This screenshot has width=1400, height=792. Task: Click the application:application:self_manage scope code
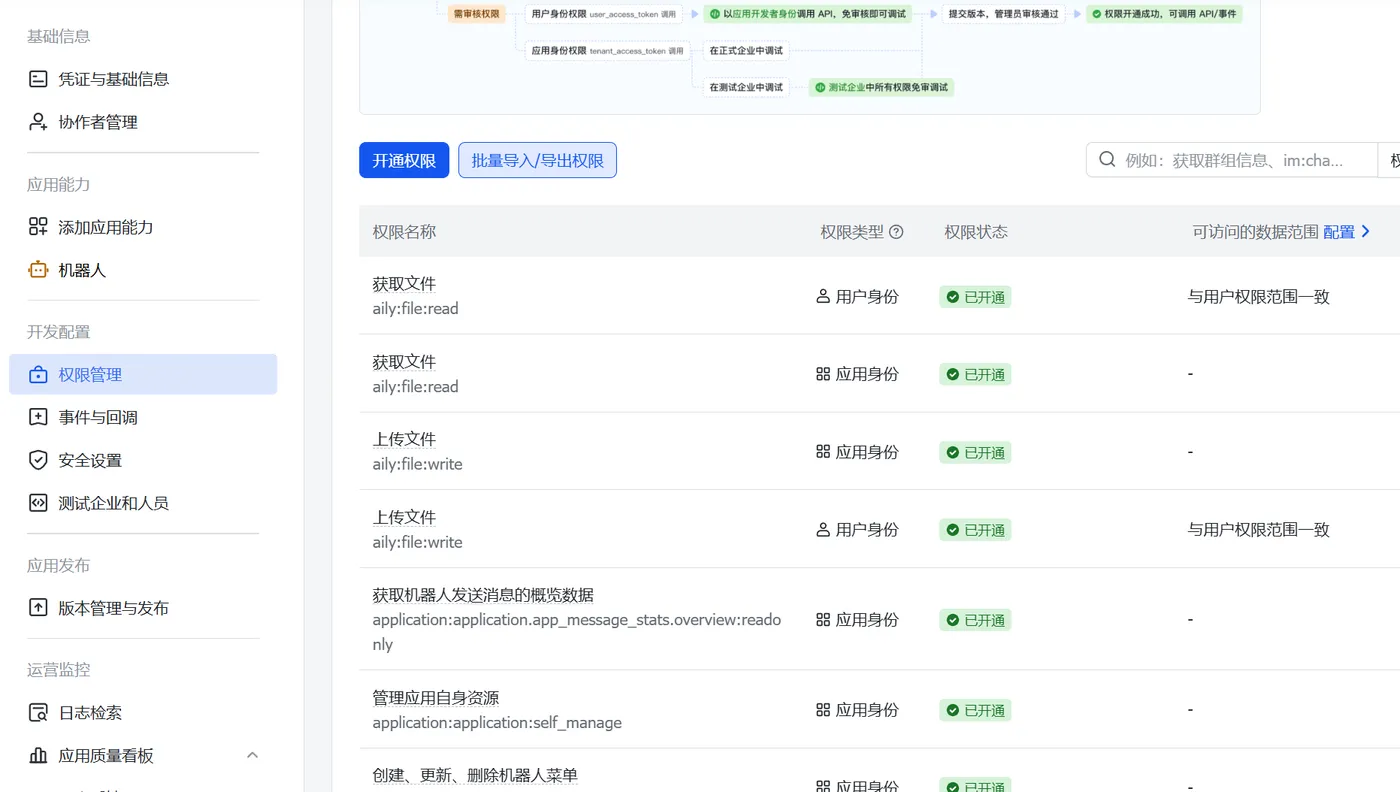pos(497,723)
